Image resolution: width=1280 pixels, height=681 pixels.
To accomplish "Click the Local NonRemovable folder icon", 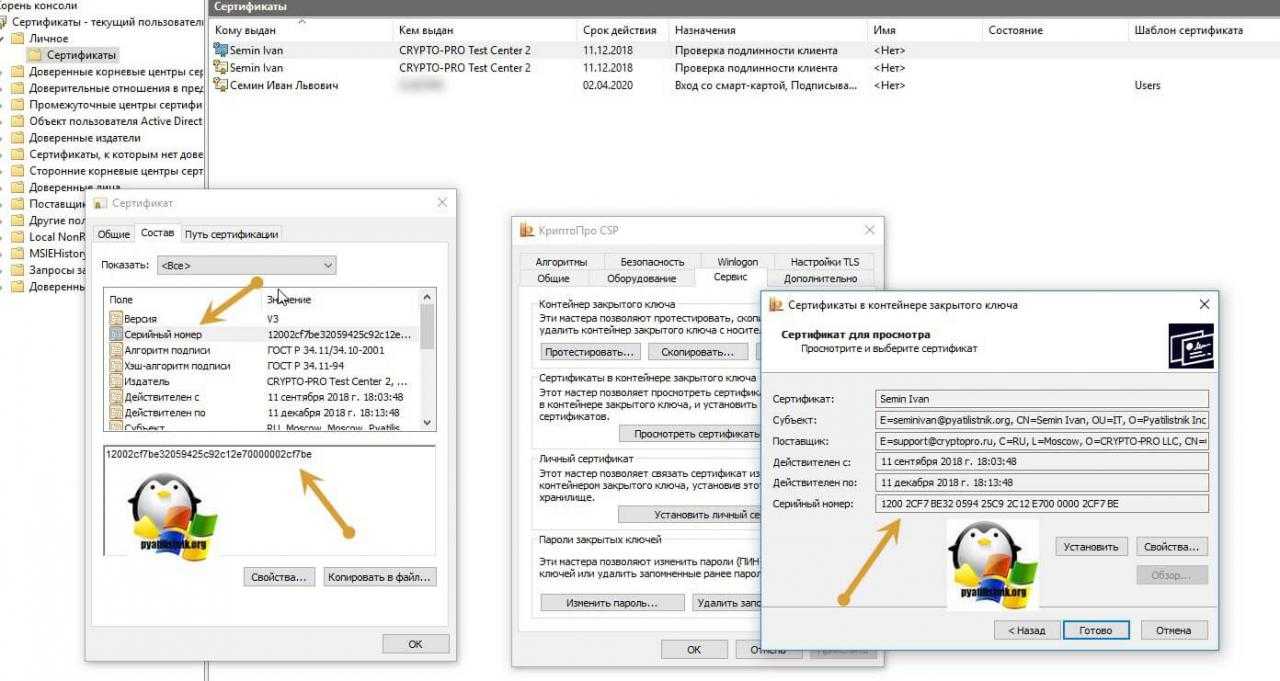I will [x=17, y=237].
